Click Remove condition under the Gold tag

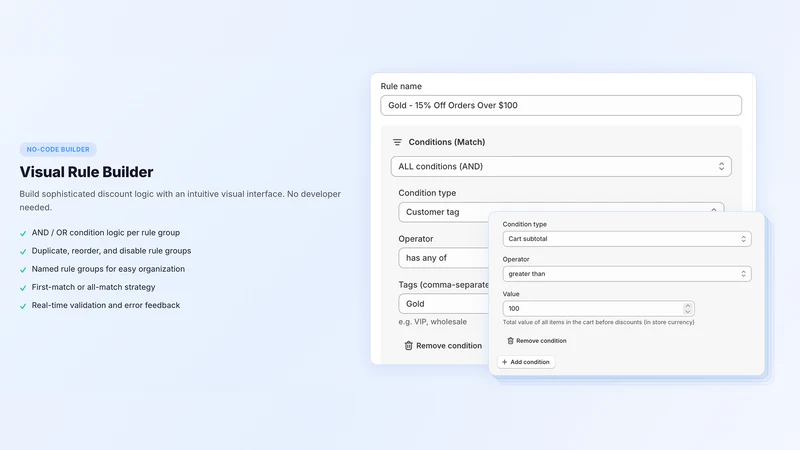click(443, 345)
